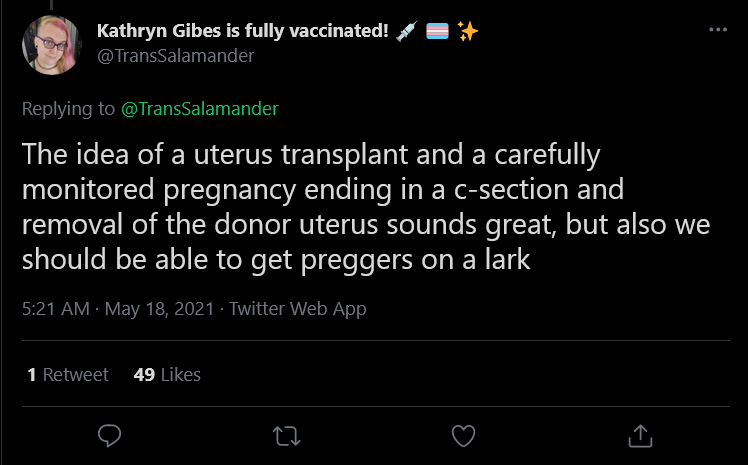The height and width of the screenshot is (465, 748).
Task: Click the tweet body text
Action: 366,207
